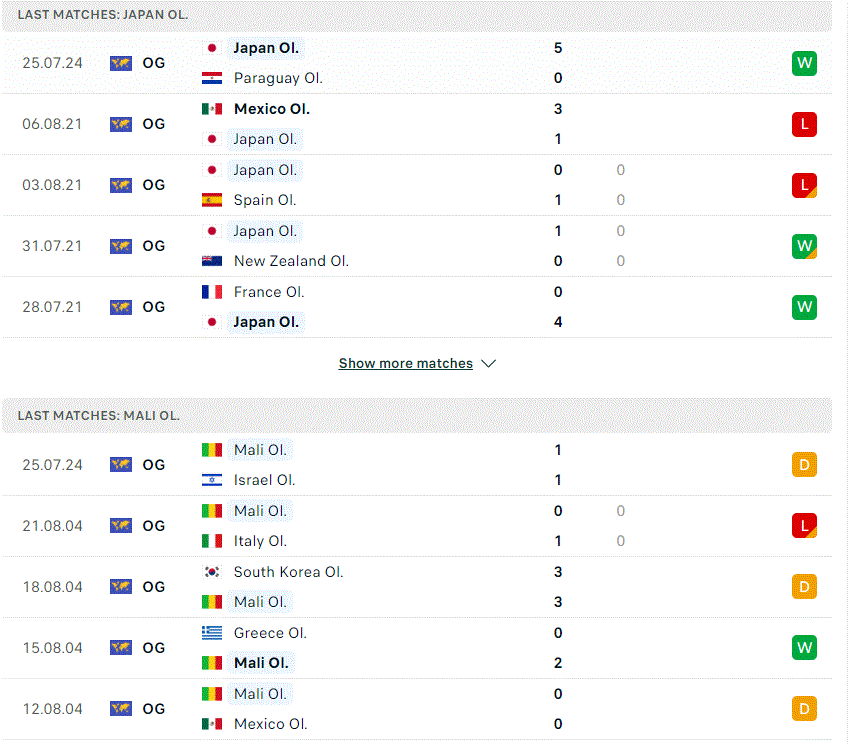This screenshot has height=744, width=848.
Task: Click the Greece Ol. flag icon
Action: (x=211, y=633)
